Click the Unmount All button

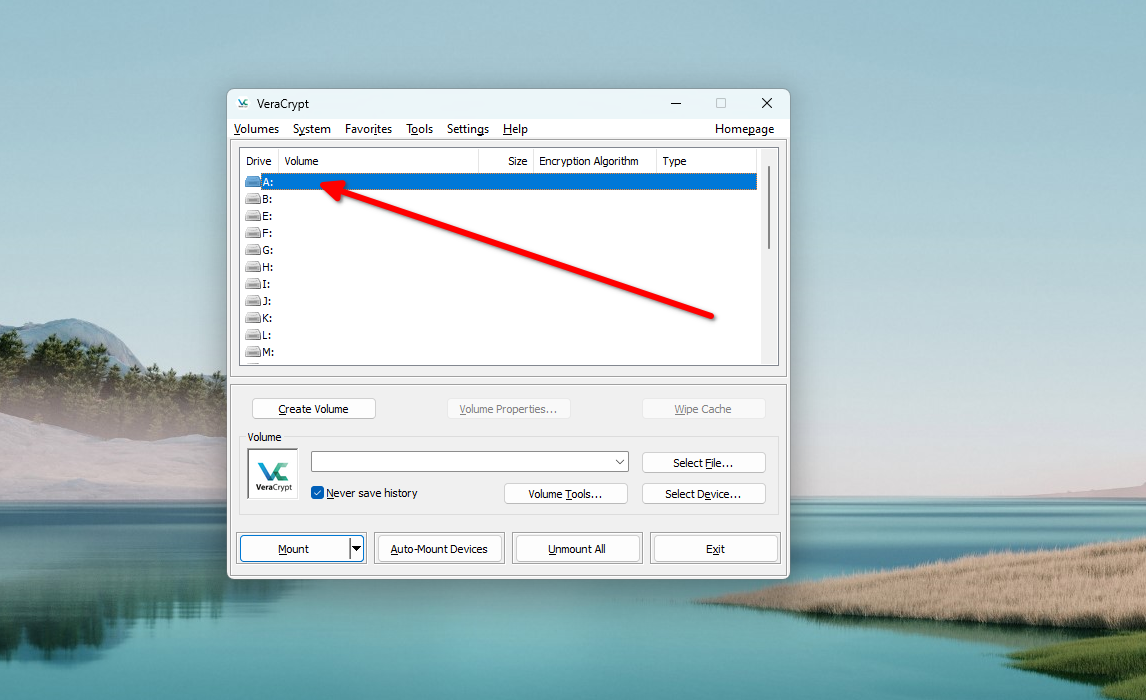577,548
